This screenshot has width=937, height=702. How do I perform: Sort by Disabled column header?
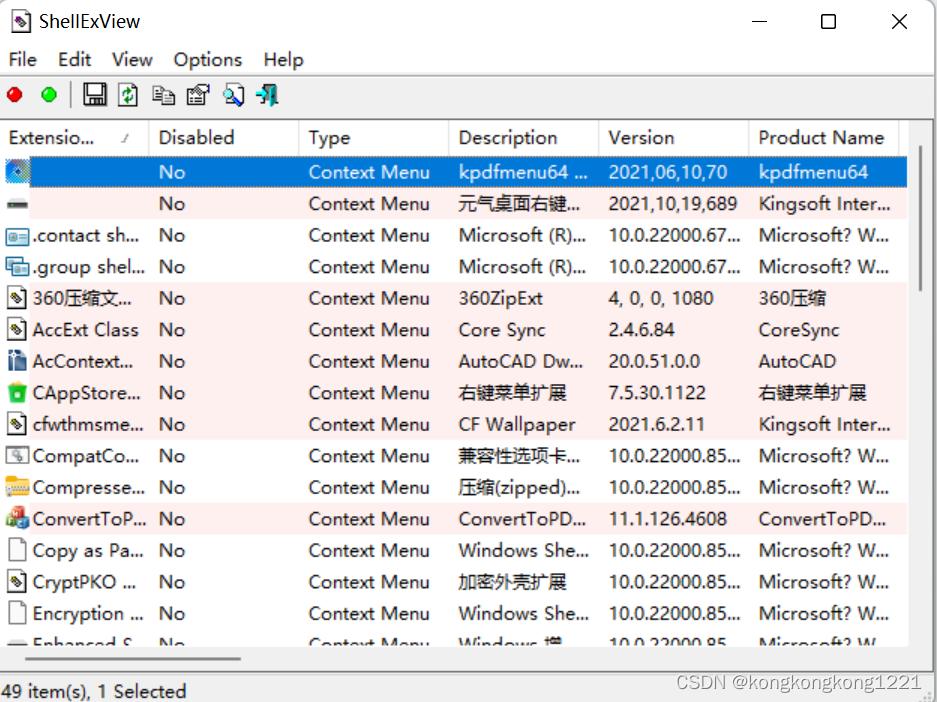(223, 138)
